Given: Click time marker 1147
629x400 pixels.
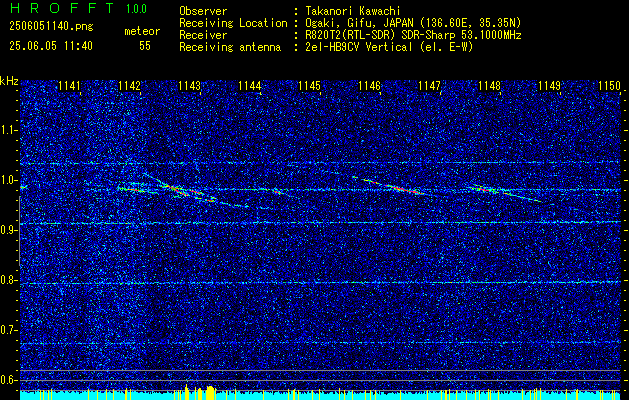Looking at the screenshot, I should coord(430,86).
